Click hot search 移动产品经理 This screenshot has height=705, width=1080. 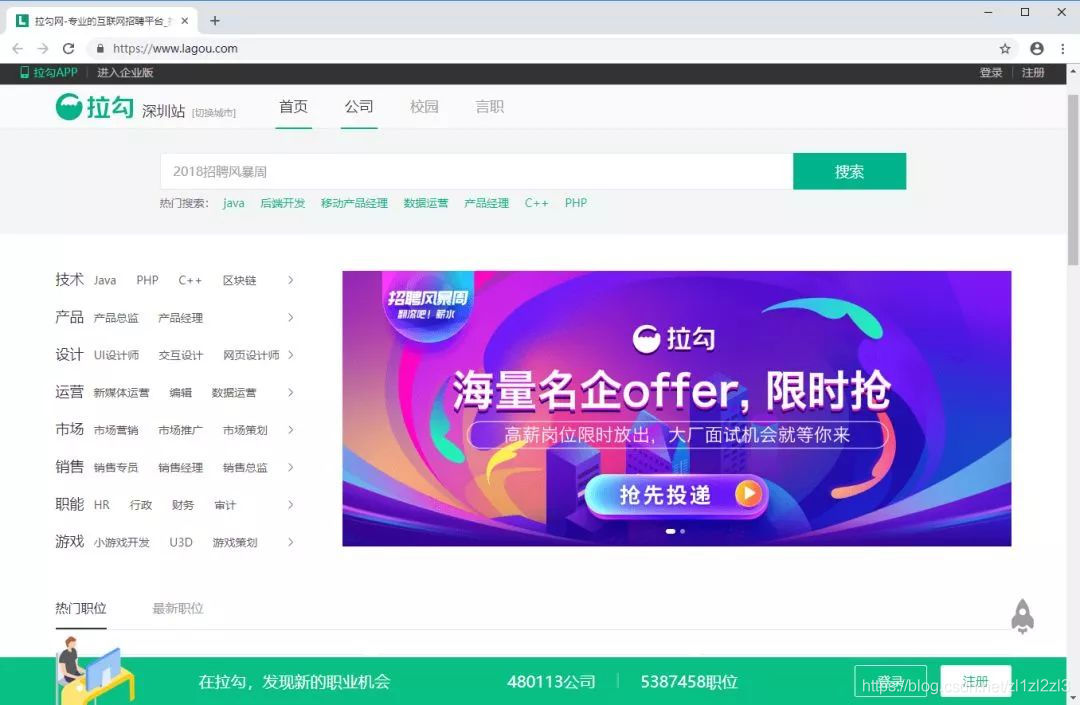[x=354, y=203]
